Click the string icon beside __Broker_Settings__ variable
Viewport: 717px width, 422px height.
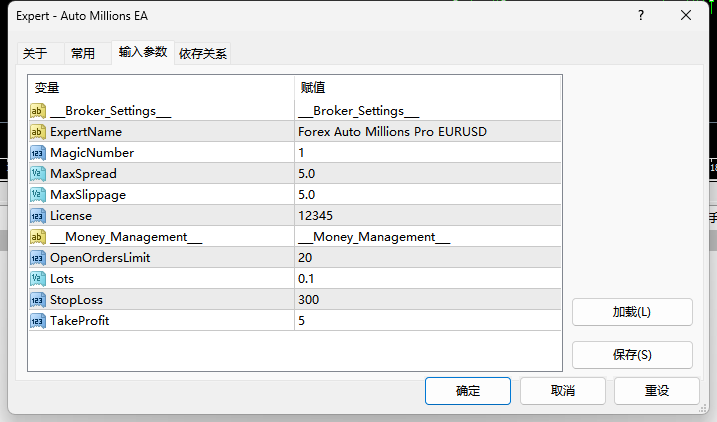37,111
